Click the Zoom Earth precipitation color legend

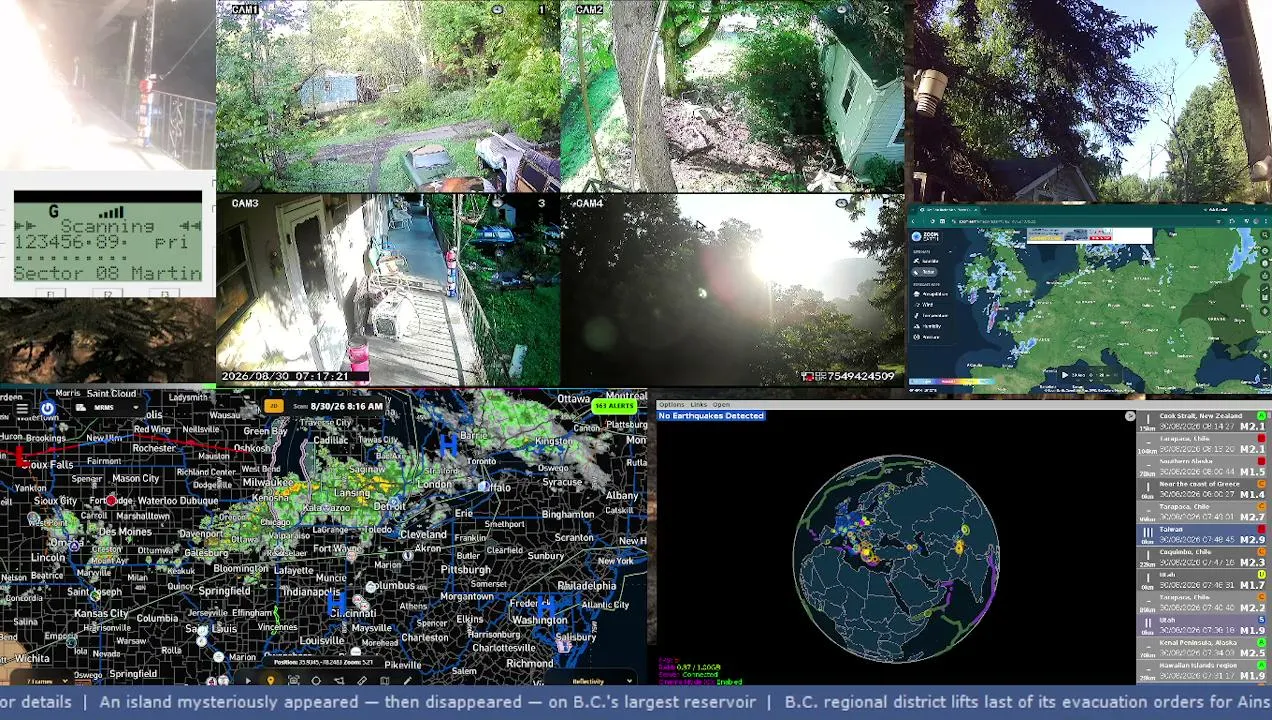(x=952, y=381)
